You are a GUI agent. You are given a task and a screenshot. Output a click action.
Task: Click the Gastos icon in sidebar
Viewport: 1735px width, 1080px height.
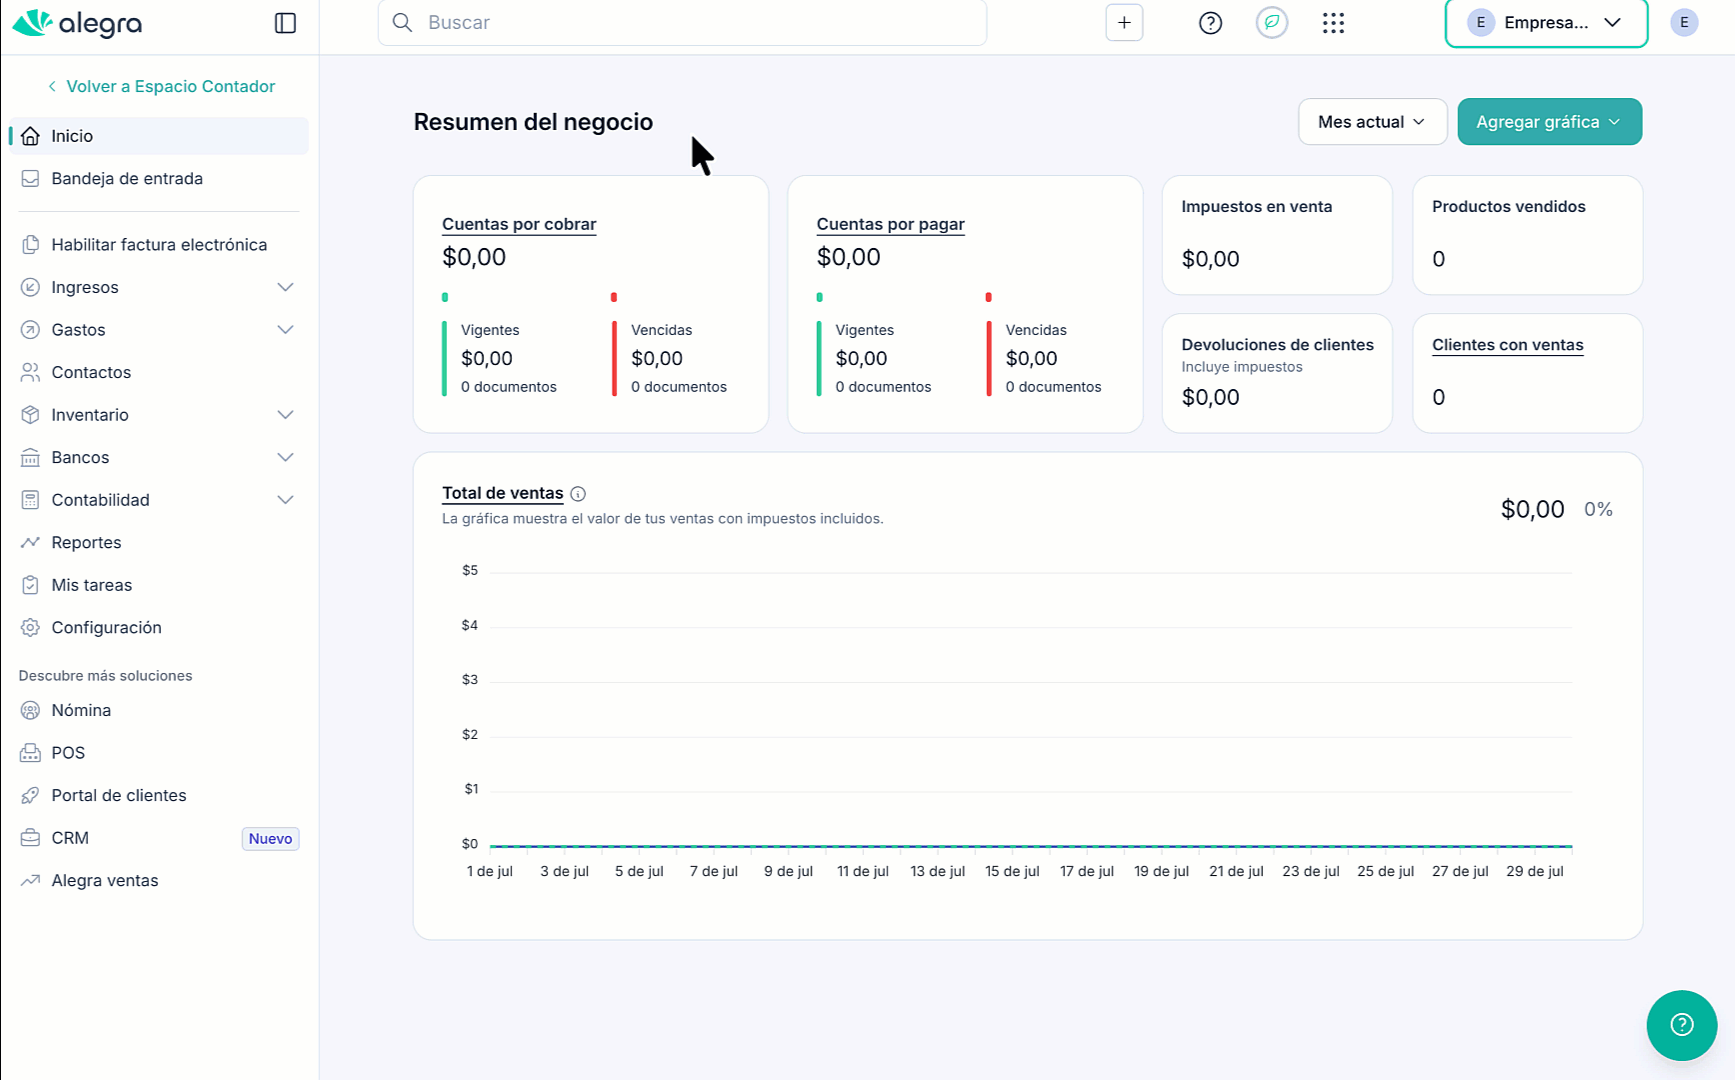pos(31,330)
